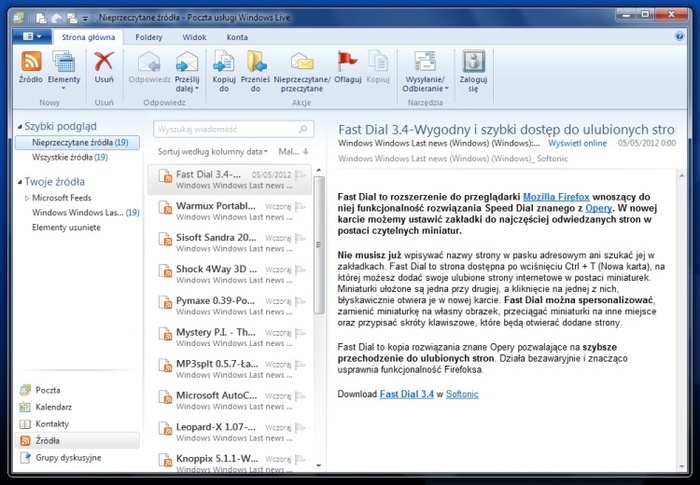
Task: Toggle flag on Fast Dial 3.4 entry
Action: [x=301, y=175]
